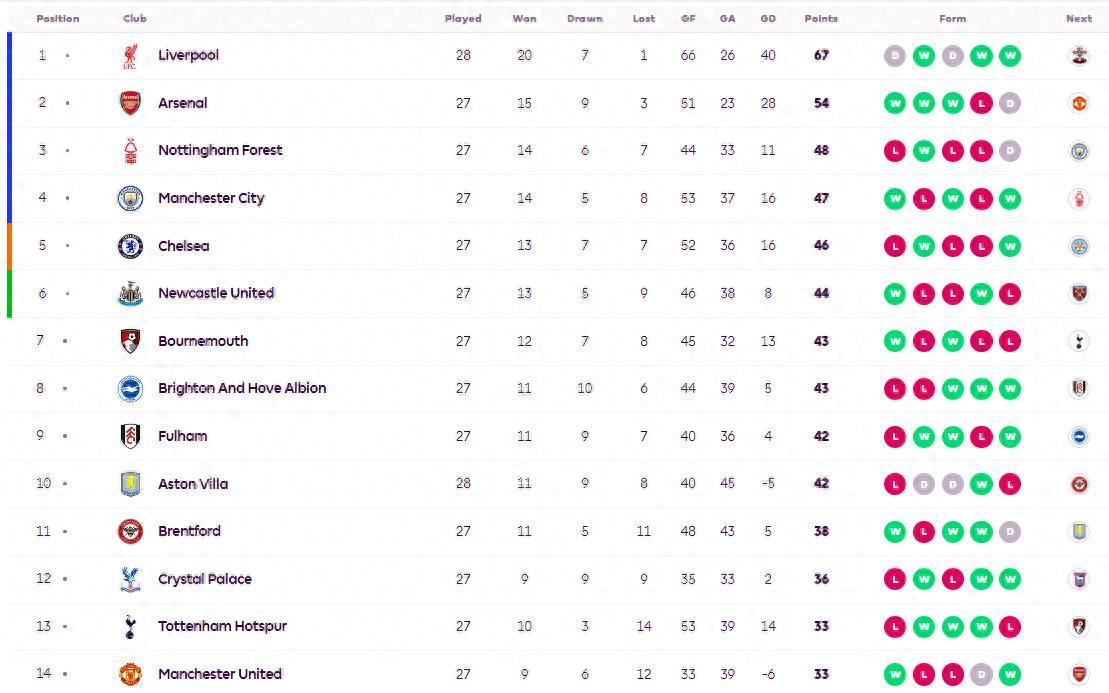Screen dimensions: 1109x693
Task: Select the Nottingham Forest crest beside its name
Action: tap(130, 151)
